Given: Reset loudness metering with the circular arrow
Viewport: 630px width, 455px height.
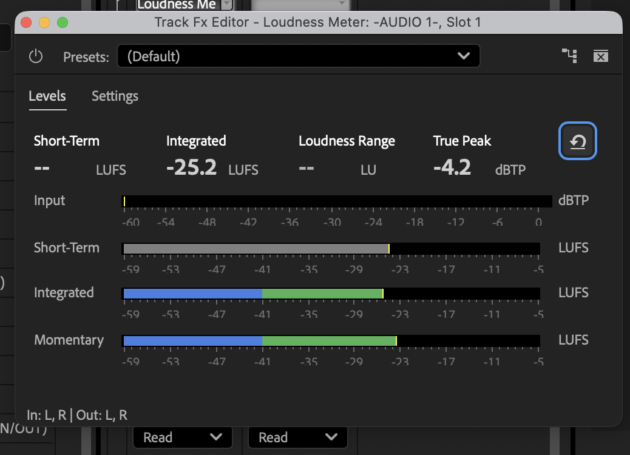Looking at the screenshot, I should 577,141.
